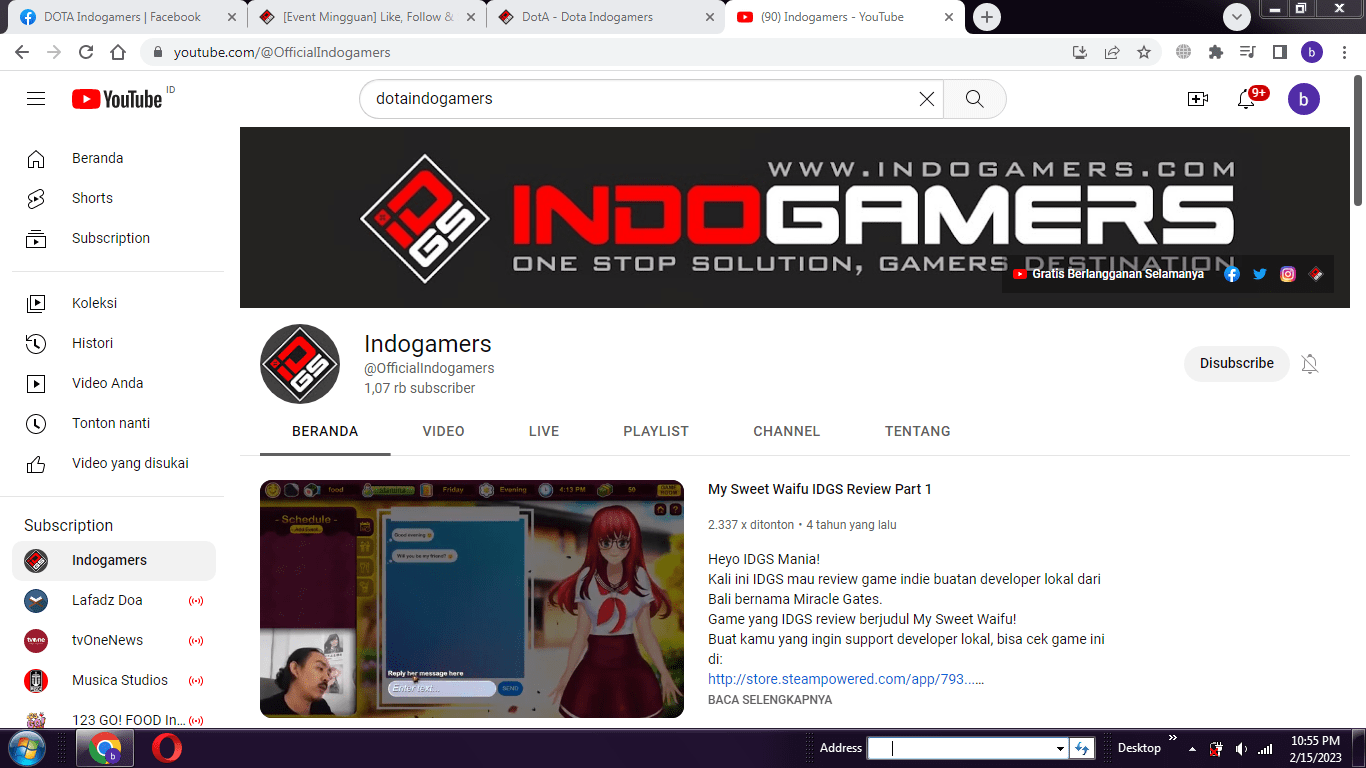Click Gratis Berlangganan Selamanya banner link
1366x768 pixels.
click(1108, 274)
